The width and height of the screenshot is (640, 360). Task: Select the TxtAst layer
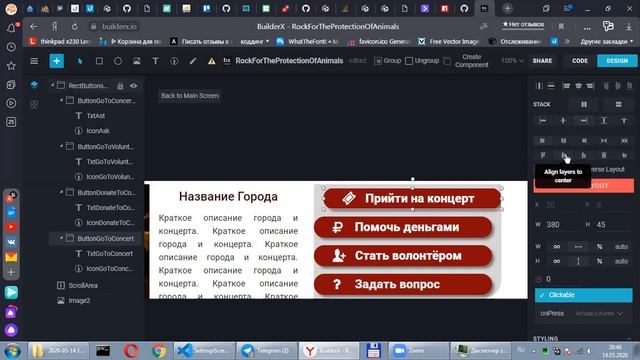(96, 116)
